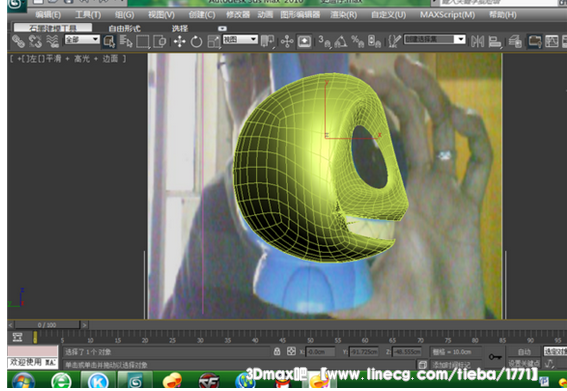This screenshot has width=567, height=391.
Task: Click the Use Pivot Point Center icon
Action: [x=268, y=42]
